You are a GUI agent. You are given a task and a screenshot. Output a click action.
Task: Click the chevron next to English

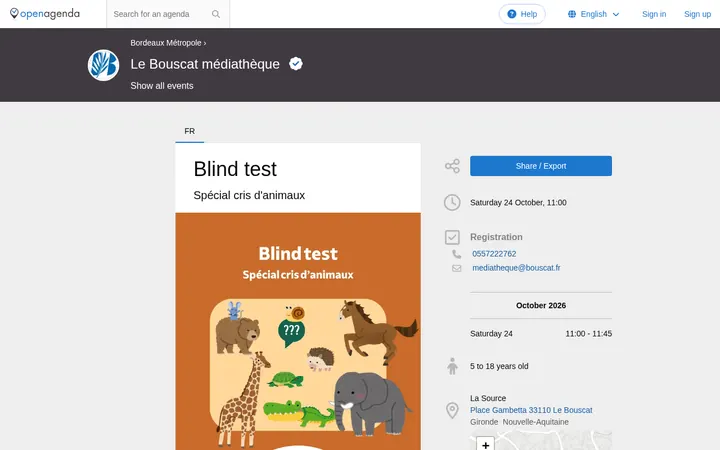coord(616,14)
